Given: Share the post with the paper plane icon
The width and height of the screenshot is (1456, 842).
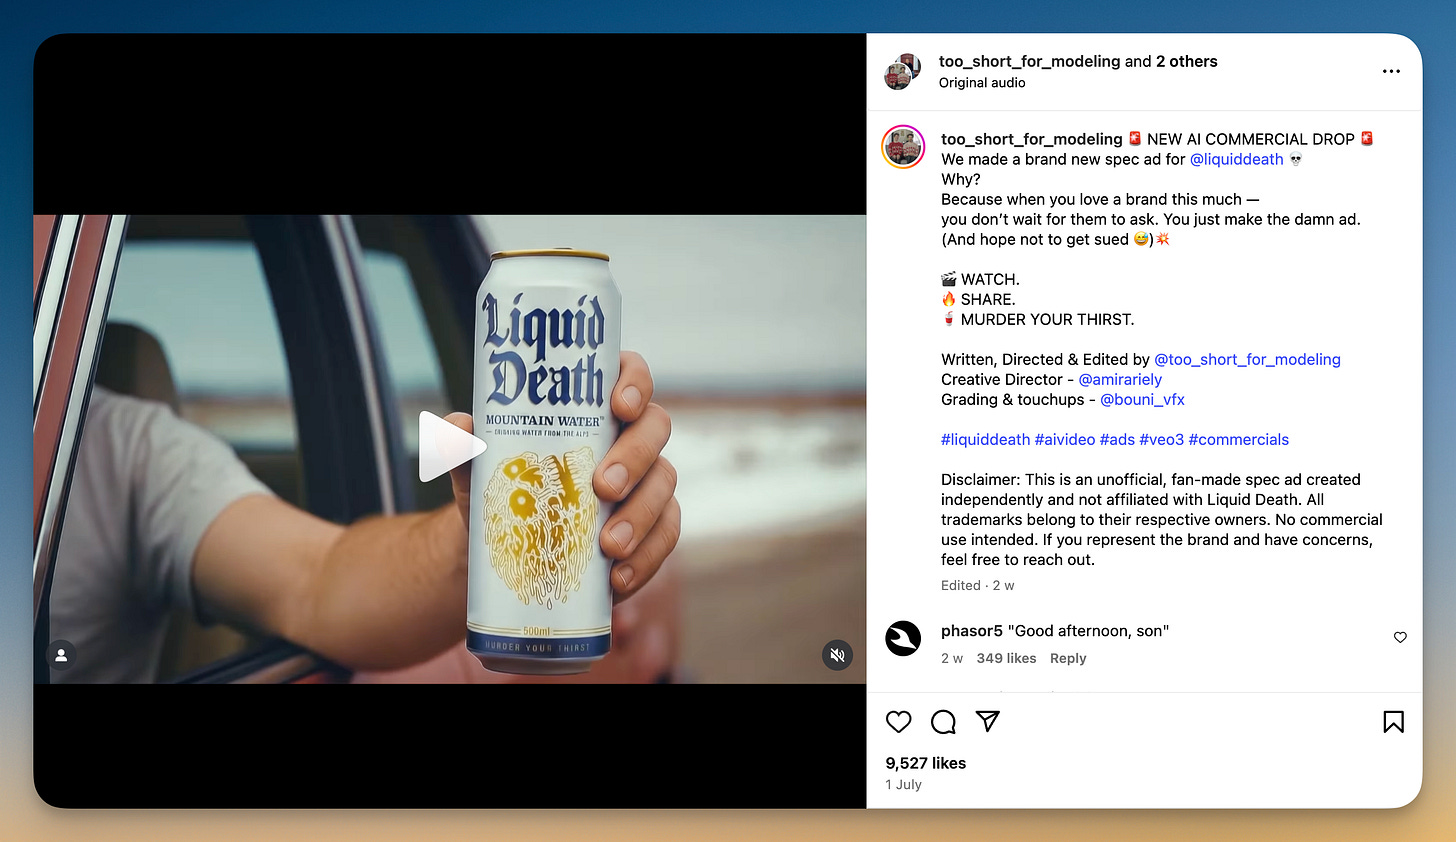Looking at the screenshot, I should [x=987, y=721].
